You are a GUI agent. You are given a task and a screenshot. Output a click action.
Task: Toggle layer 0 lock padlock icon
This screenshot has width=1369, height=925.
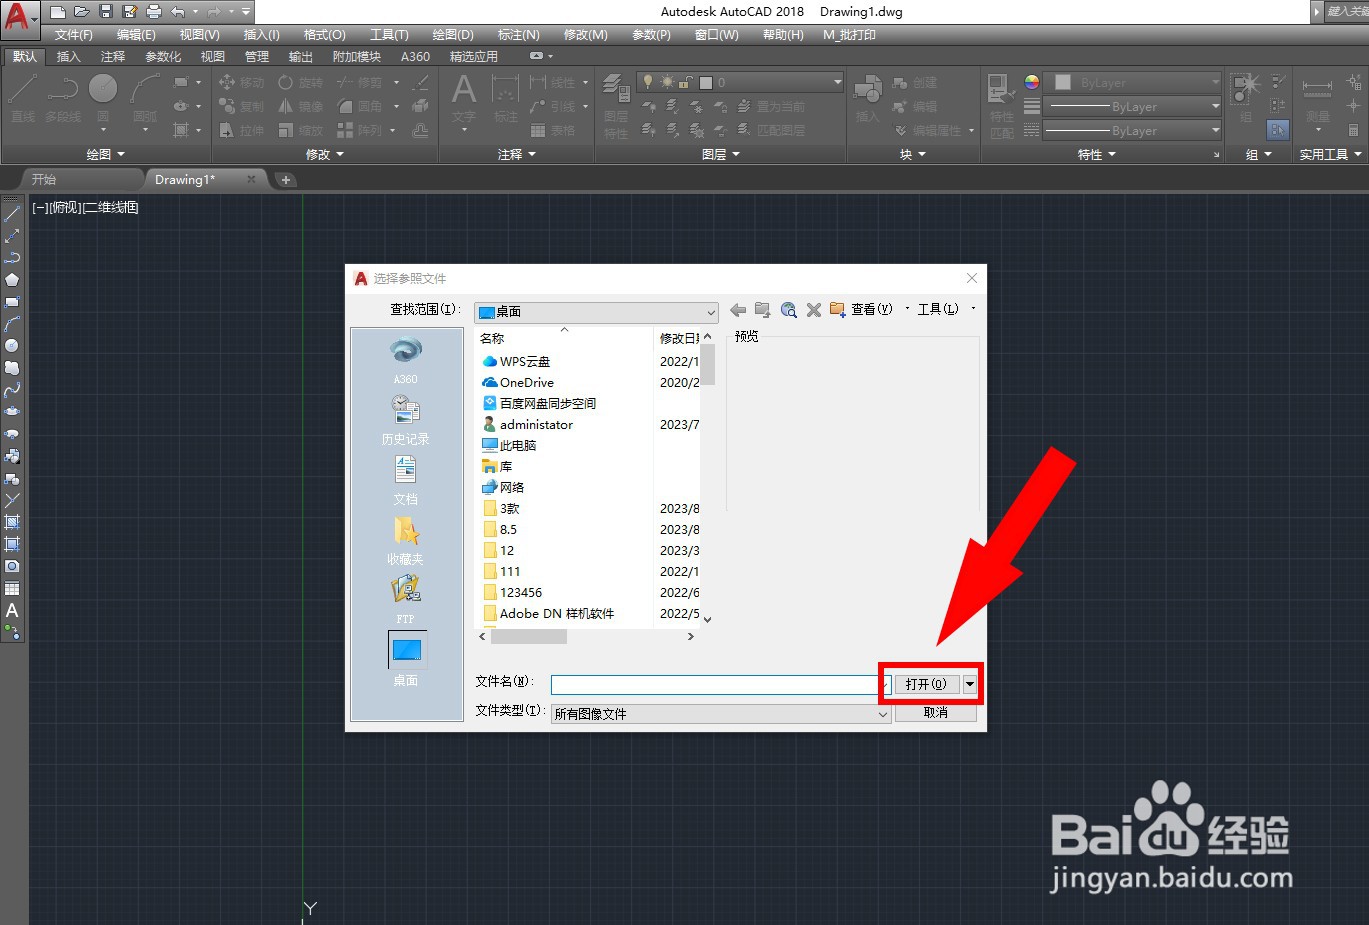[687, 82]
